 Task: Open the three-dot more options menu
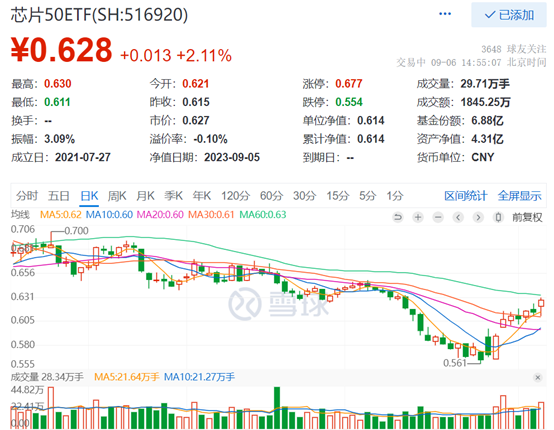click(444, 14)
